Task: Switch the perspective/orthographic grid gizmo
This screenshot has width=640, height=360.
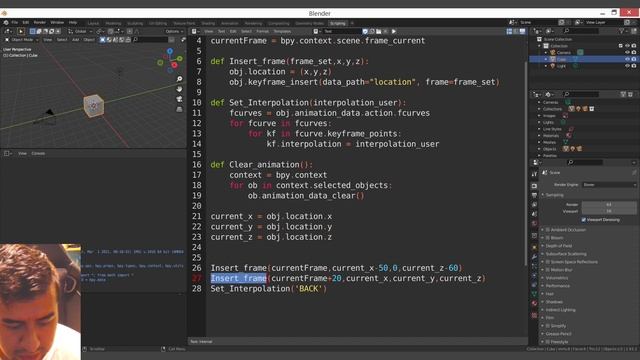Action: 179,109
